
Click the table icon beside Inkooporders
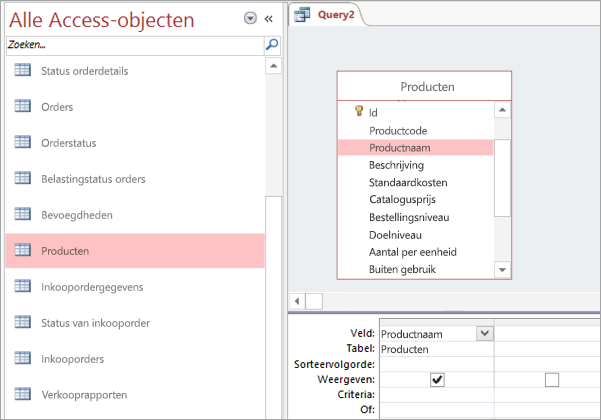coord(23,358)
